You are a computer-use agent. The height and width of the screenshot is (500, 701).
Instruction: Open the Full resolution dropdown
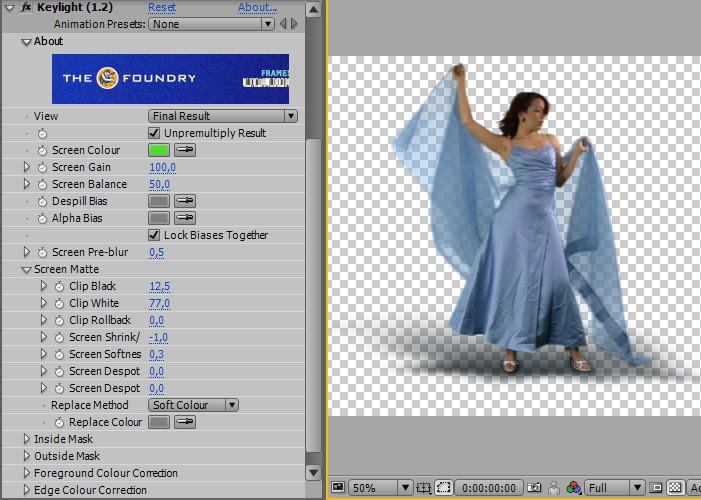point(614,487)
